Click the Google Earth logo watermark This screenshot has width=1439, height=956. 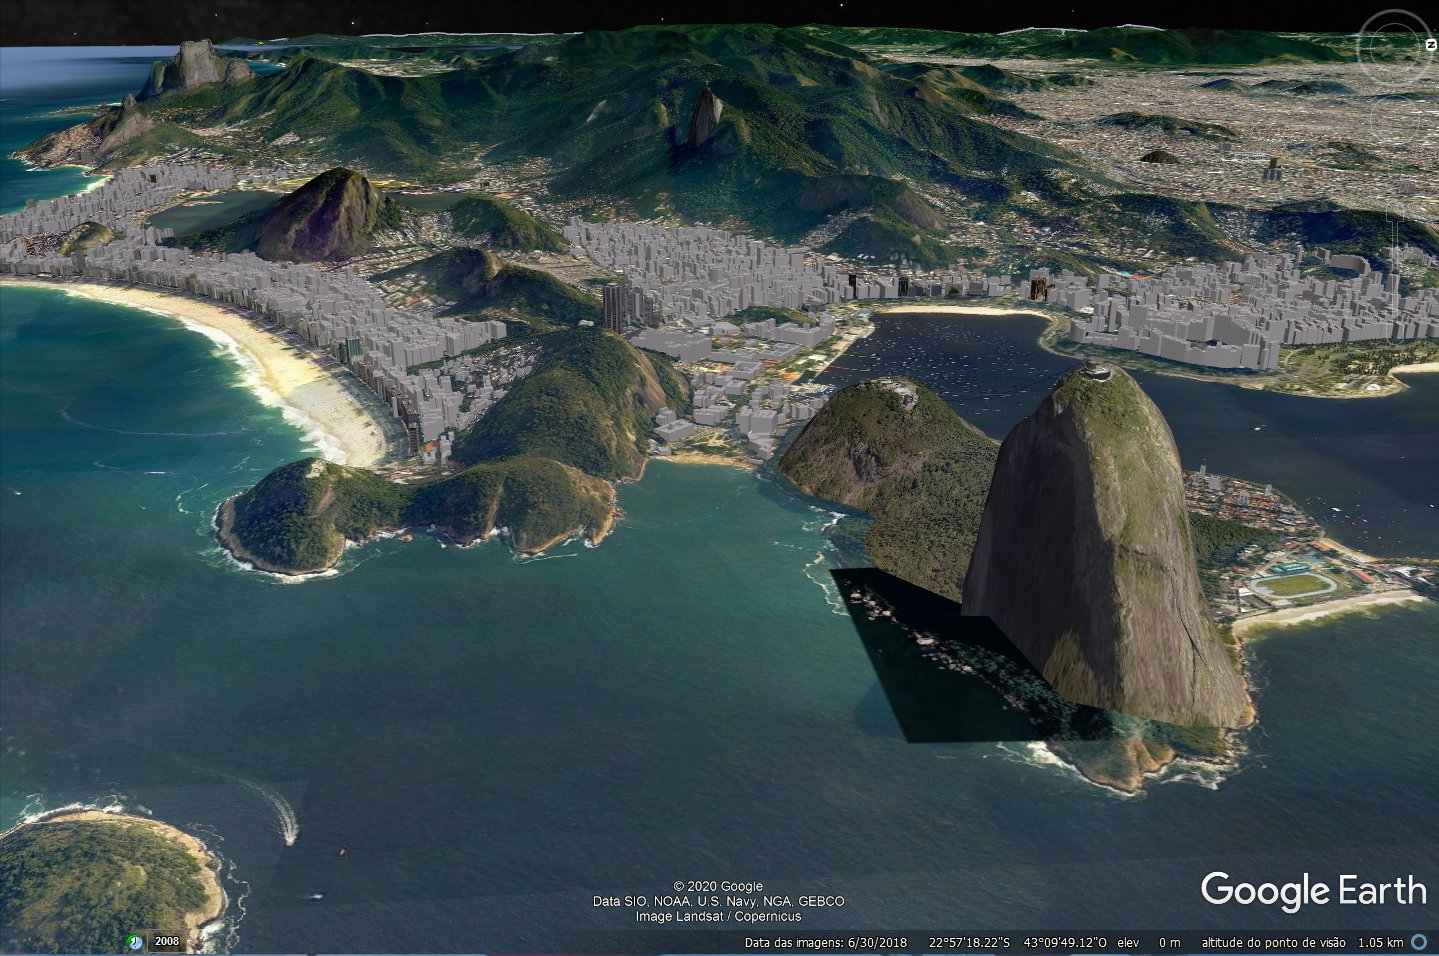tap(1312, 890)
